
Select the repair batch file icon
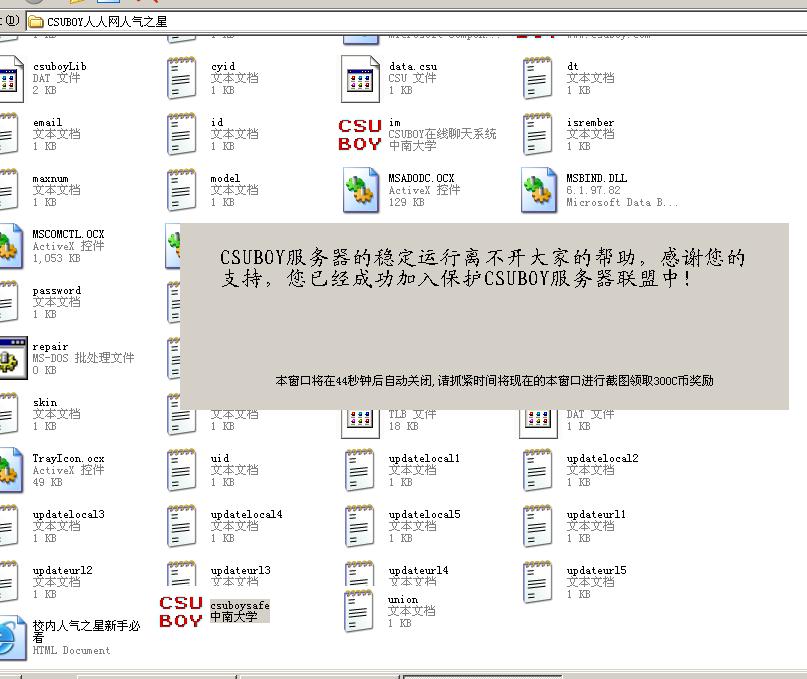[x=12, y=358]
